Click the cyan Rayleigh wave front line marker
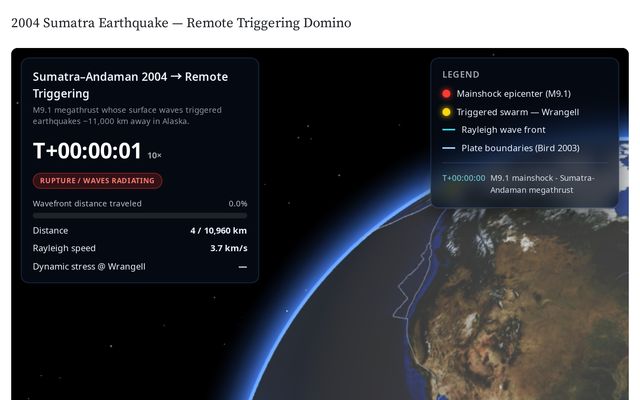The height and width of the screenshot is (400, 640). tap(449, 130)
